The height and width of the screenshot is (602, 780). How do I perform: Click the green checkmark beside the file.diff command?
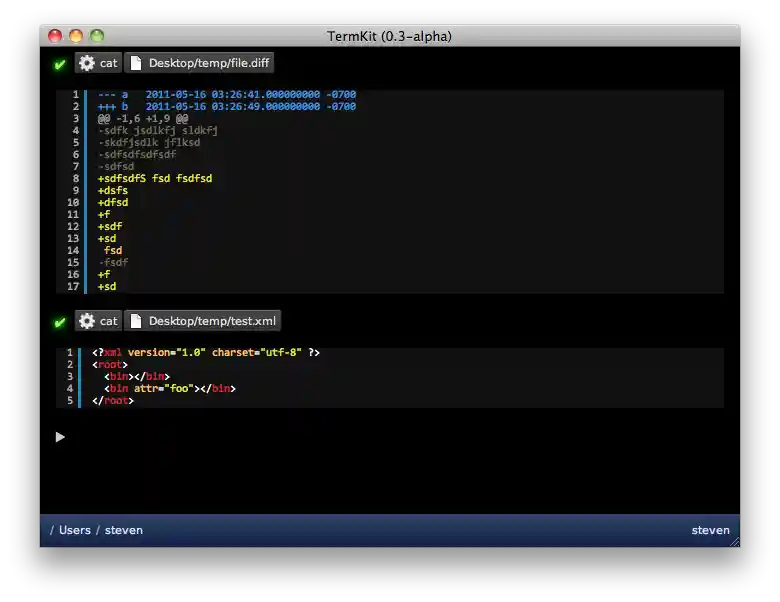point(60,64)
